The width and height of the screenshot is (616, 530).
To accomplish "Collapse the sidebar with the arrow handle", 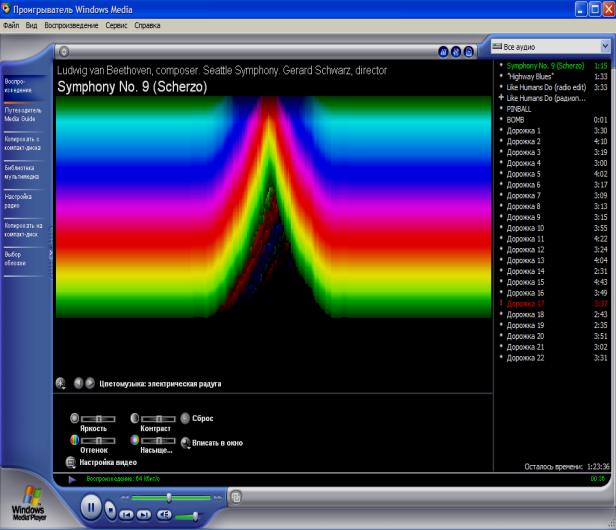I will [x=51, y=254].
